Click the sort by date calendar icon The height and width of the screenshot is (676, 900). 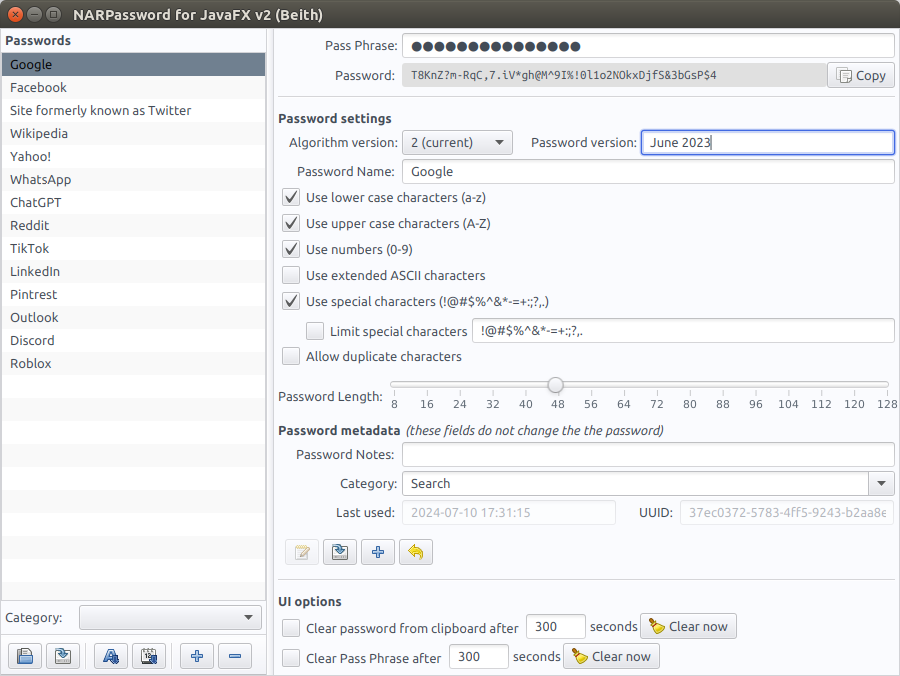149,657
